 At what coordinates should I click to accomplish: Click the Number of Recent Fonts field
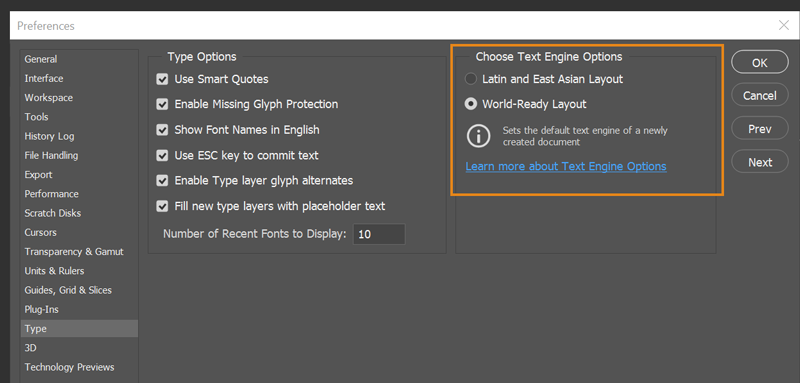click(379, 235)
